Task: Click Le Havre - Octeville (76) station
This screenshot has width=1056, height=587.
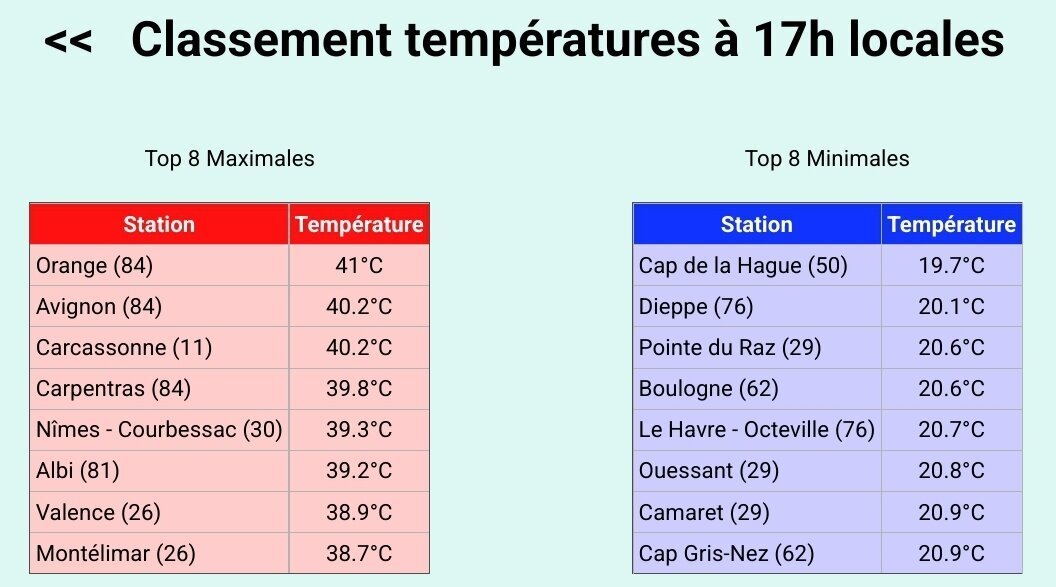Action: tap(757, 430)
